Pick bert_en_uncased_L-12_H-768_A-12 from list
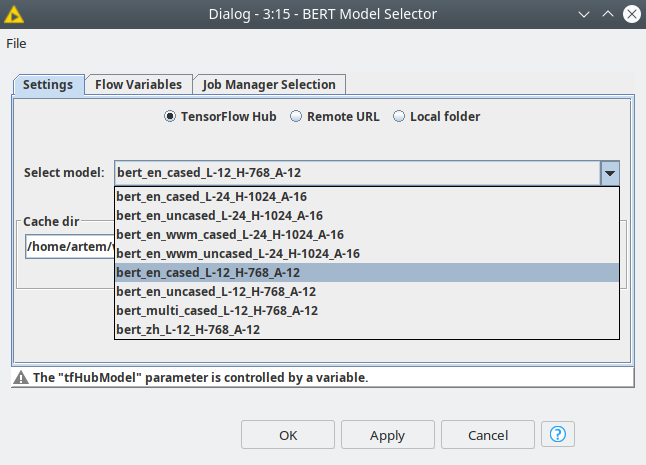 [367, 292]
